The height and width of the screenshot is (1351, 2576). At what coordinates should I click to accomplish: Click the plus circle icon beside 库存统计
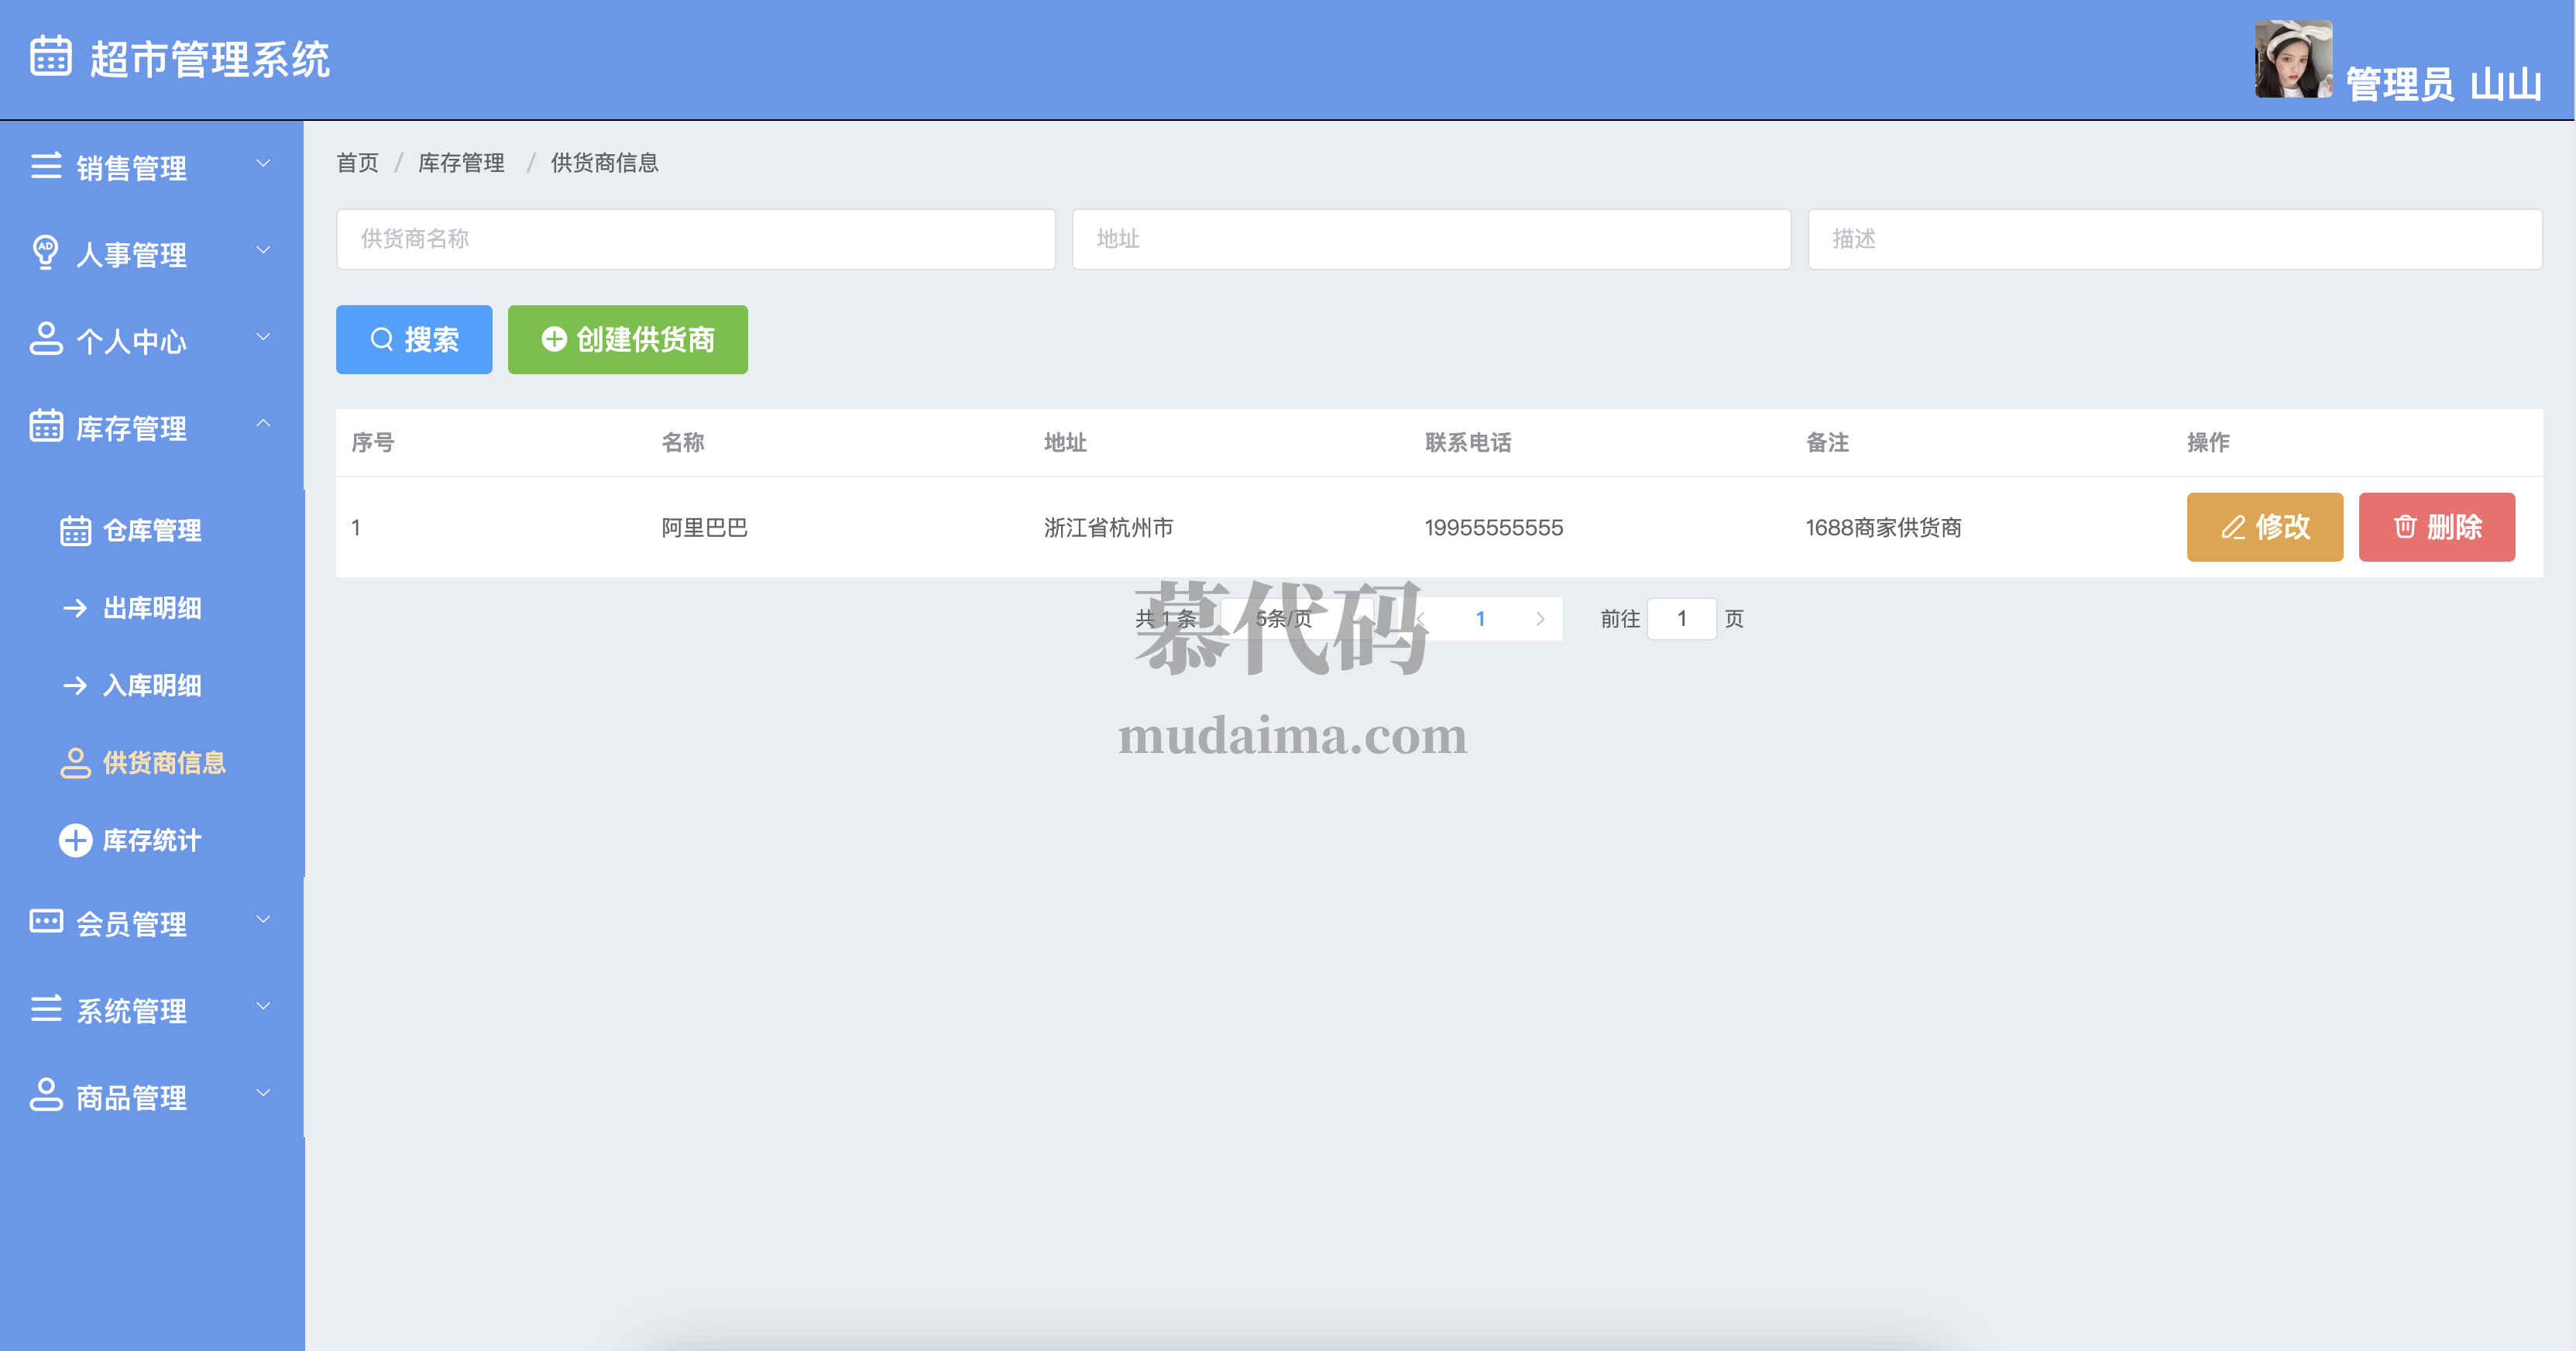(x=75, y=840)
